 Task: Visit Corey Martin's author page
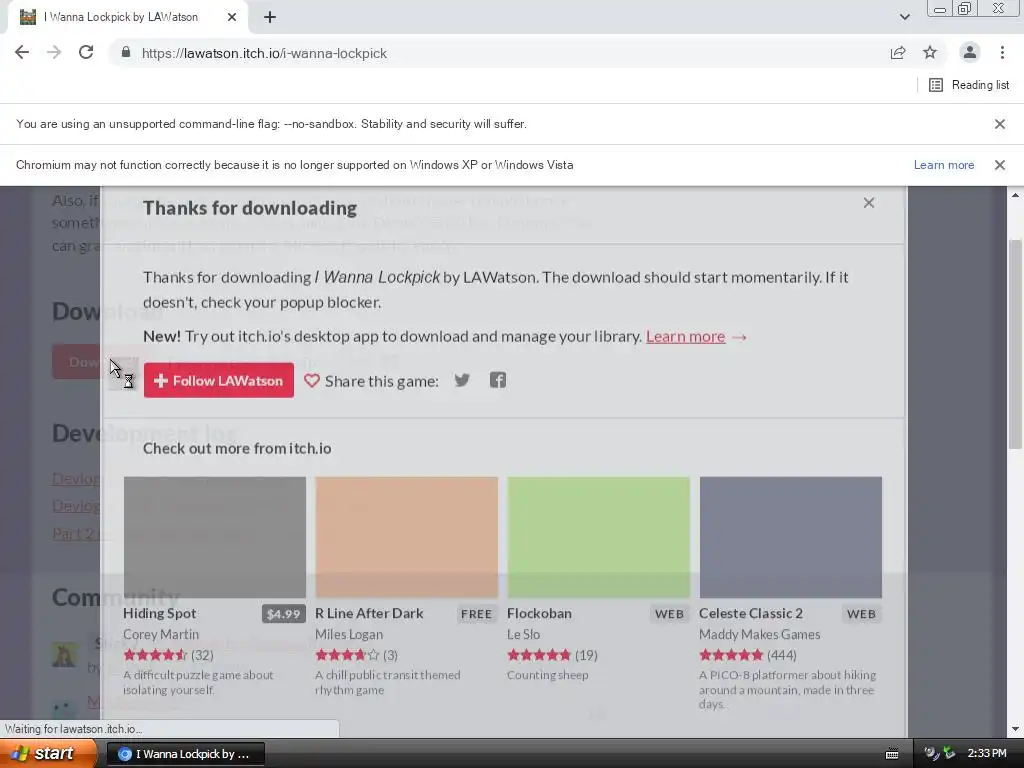click(x=161, y=634)
